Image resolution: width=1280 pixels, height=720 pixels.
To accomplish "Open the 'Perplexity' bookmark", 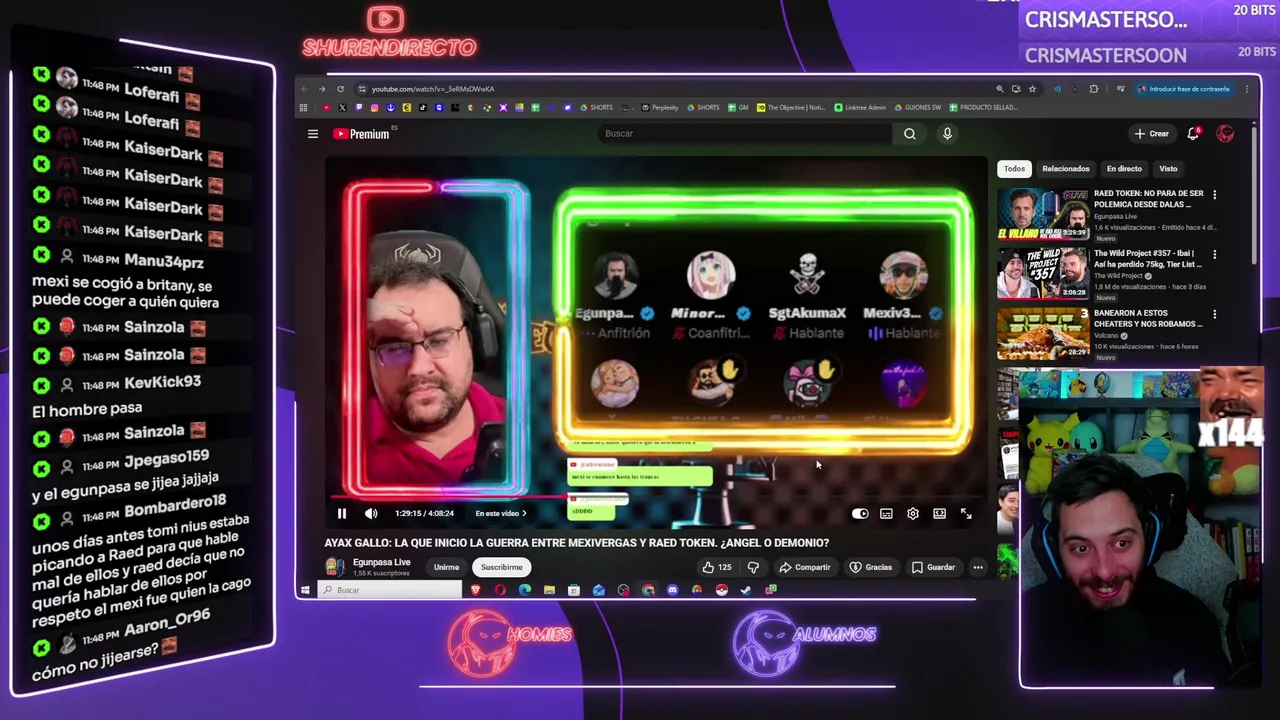I will tap(660, 107).
